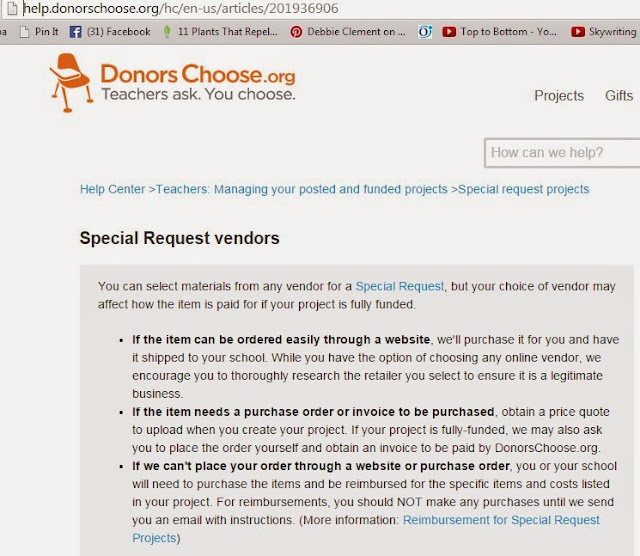Go to Help Center breadcrumb
Screen dimensions: 640x556
click(x=112, y=189)
